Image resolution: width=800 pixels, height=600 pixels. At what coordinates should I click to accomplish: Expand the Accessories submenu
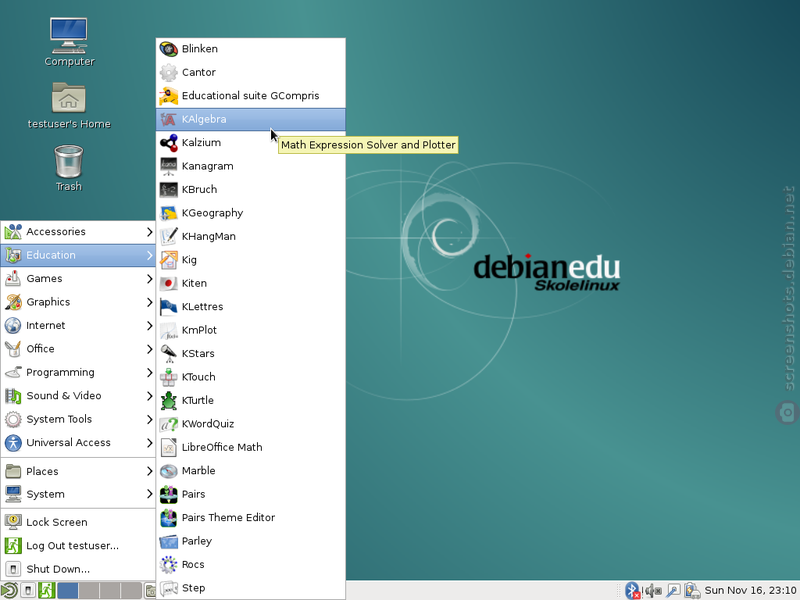point(78,232)
